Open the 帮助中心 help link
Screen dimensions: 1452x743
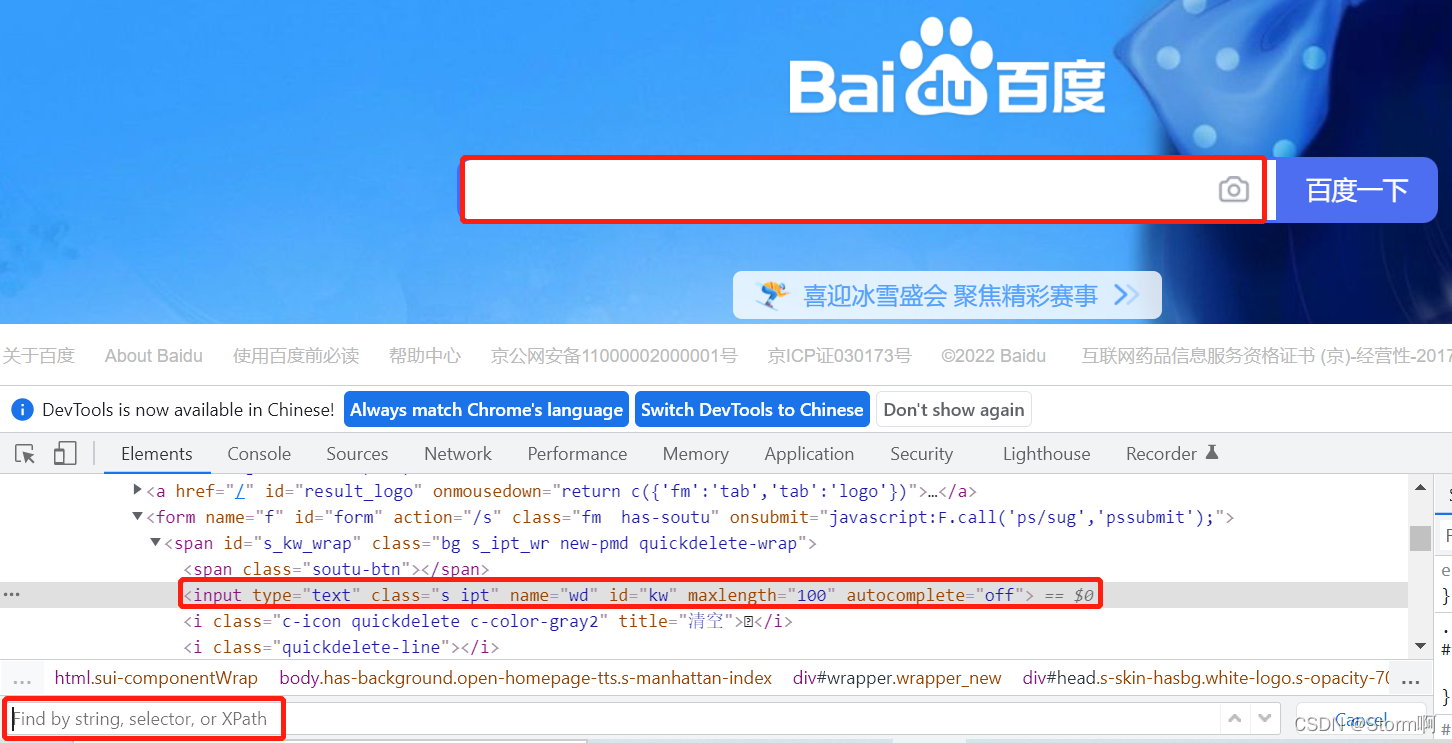(x=425, y=356)
